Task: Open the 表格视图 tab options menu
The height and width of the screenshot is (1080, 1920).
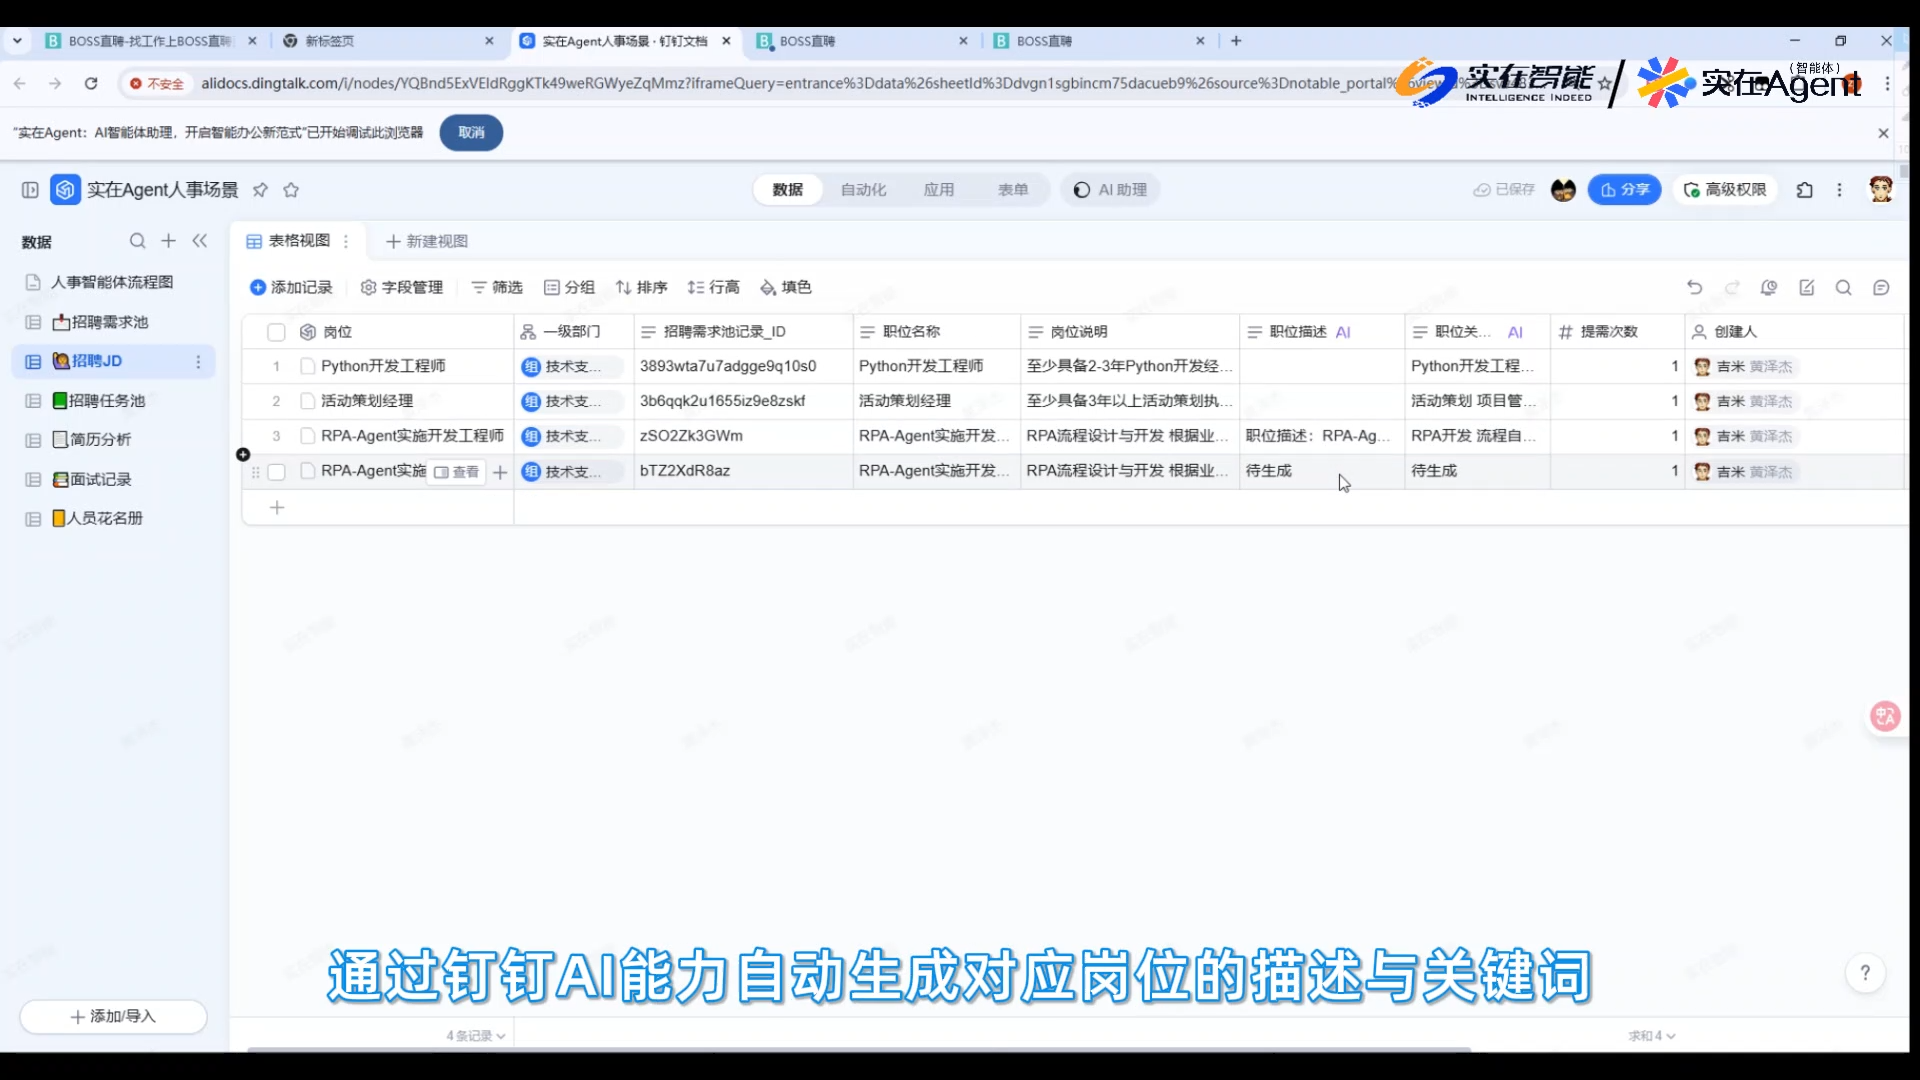Action: pos(346,241)
